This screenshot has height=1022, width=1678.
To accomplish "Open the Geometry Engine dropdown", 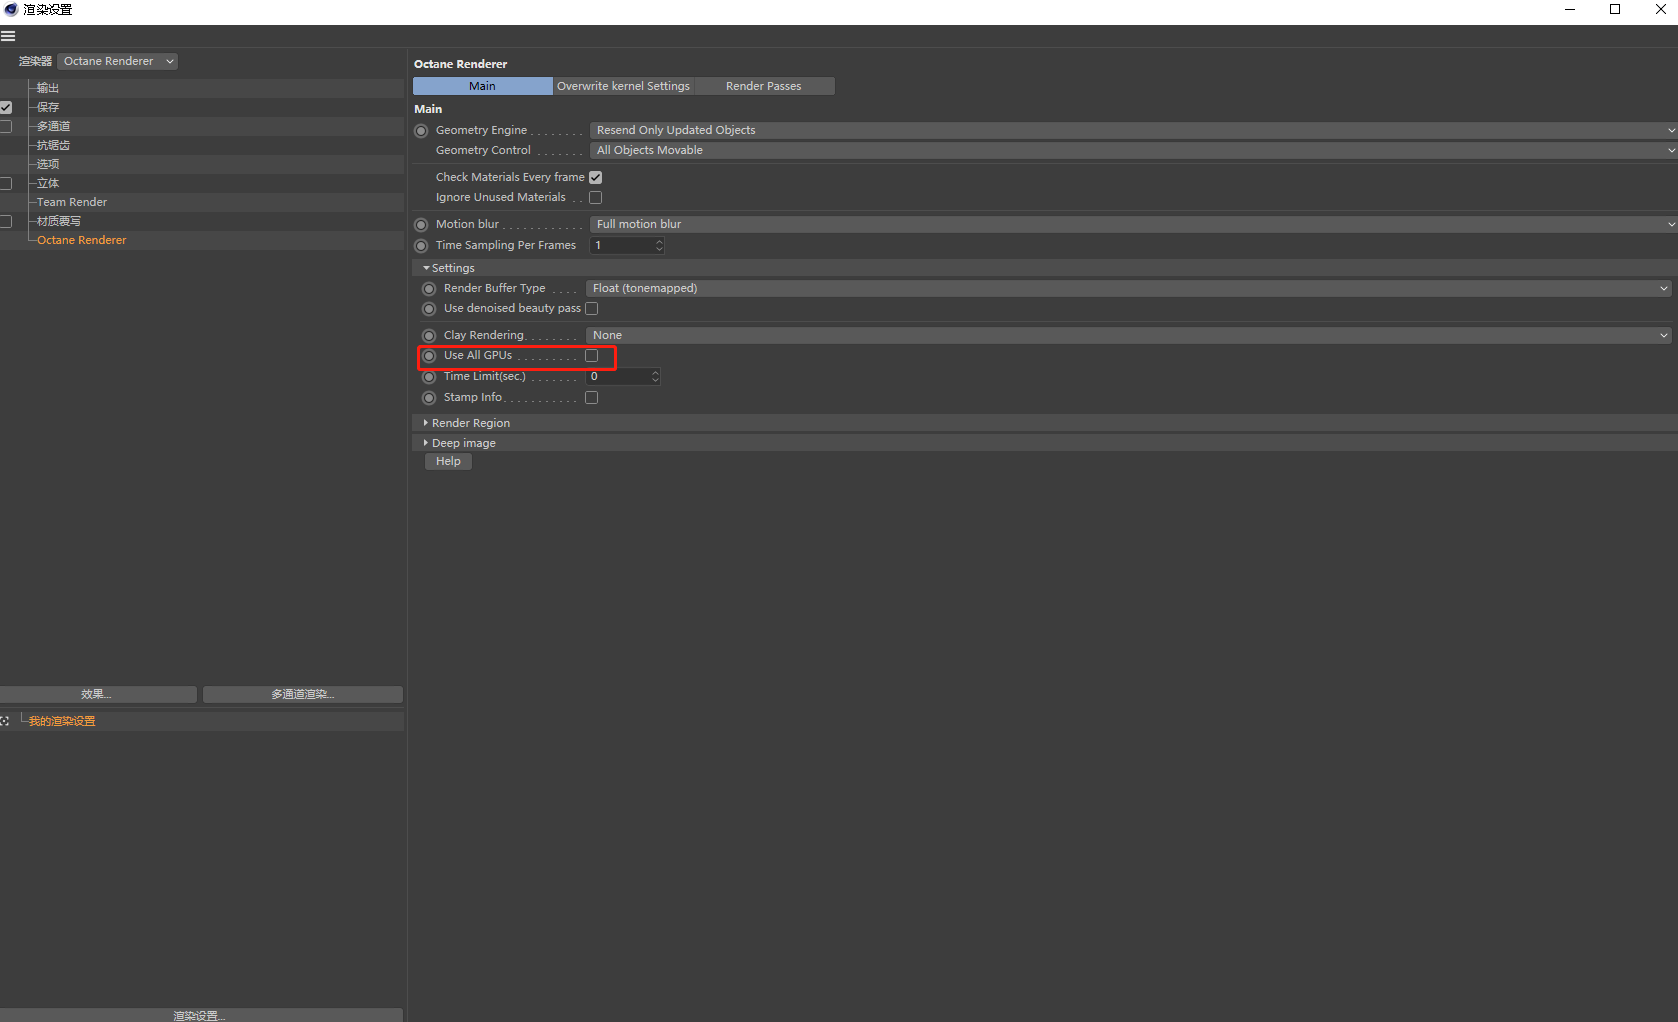I will click(x=1133, y=130).
